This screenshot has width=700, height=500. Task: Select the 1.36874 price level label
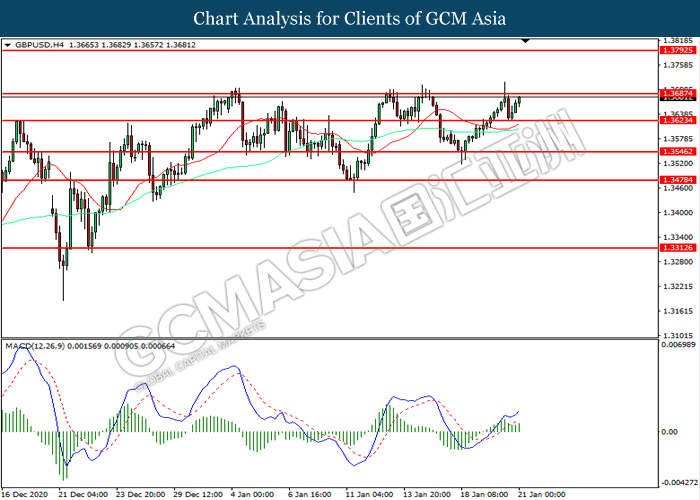tap(678, 93)
